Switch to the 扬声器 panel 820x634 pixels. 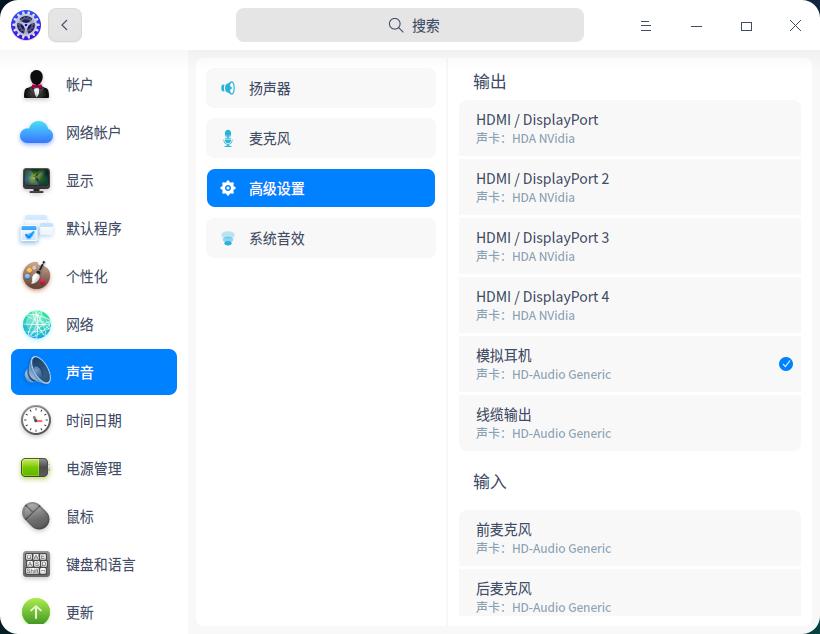pos(320,88)
